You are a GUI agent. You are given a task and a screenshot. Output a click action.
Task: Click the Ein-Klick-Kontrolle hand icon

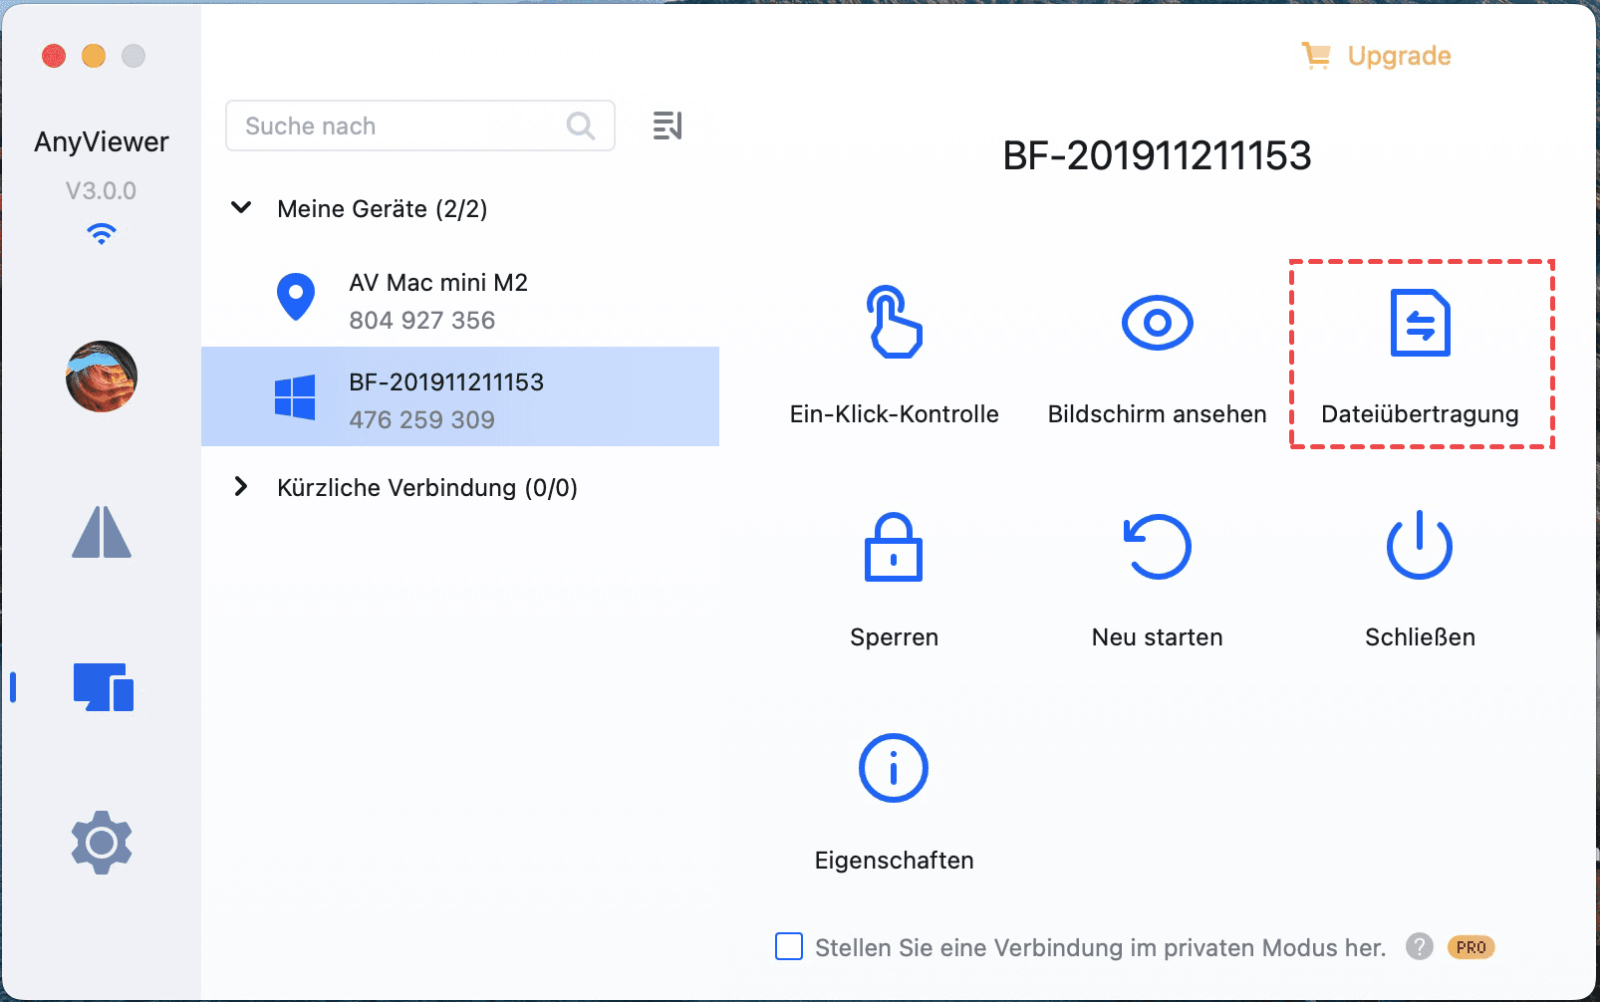893,322
